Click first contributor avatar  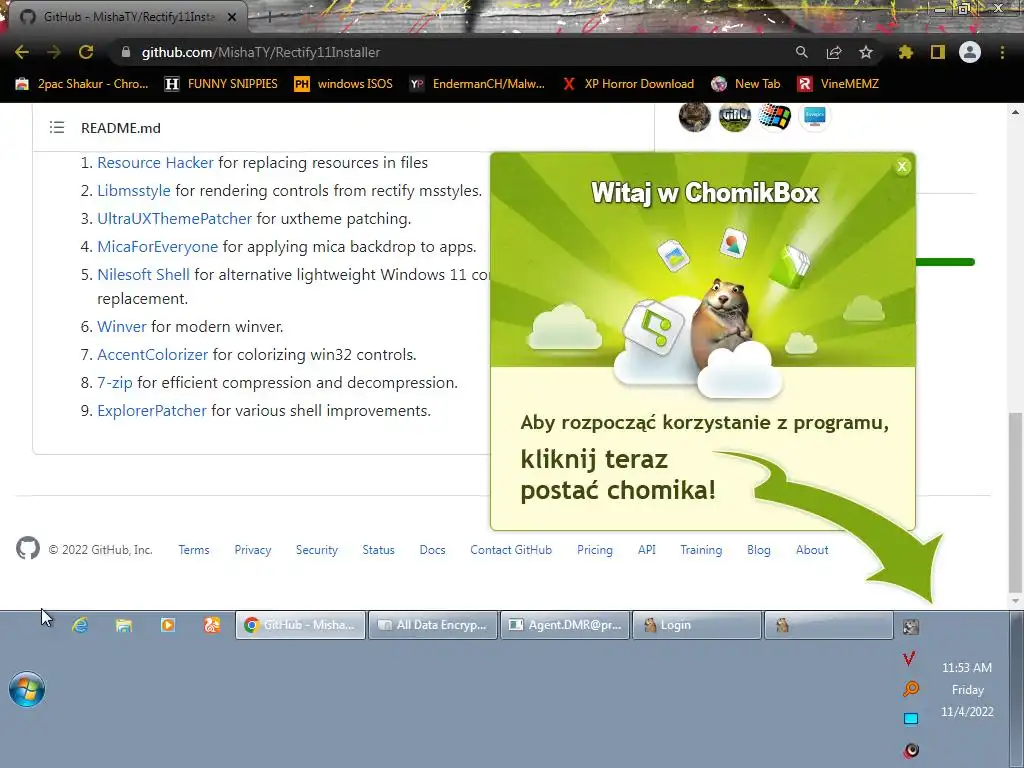pos(695,116)
